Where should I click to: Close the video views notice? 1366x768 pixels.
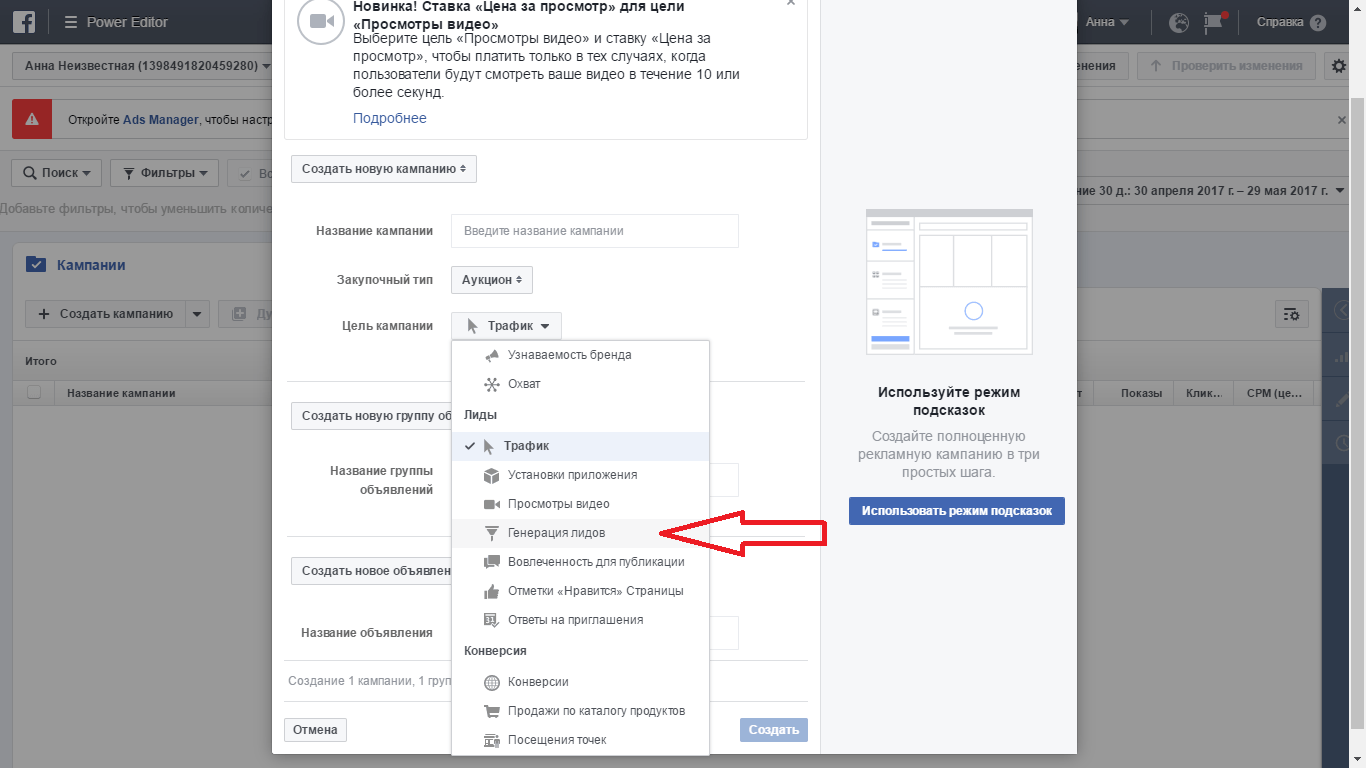pyautogui.click(x=791, y=4)
